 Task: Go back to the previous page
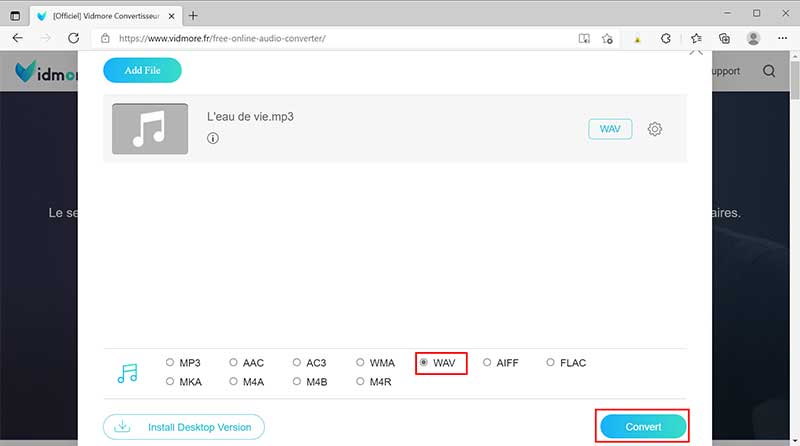click(17, 38)
